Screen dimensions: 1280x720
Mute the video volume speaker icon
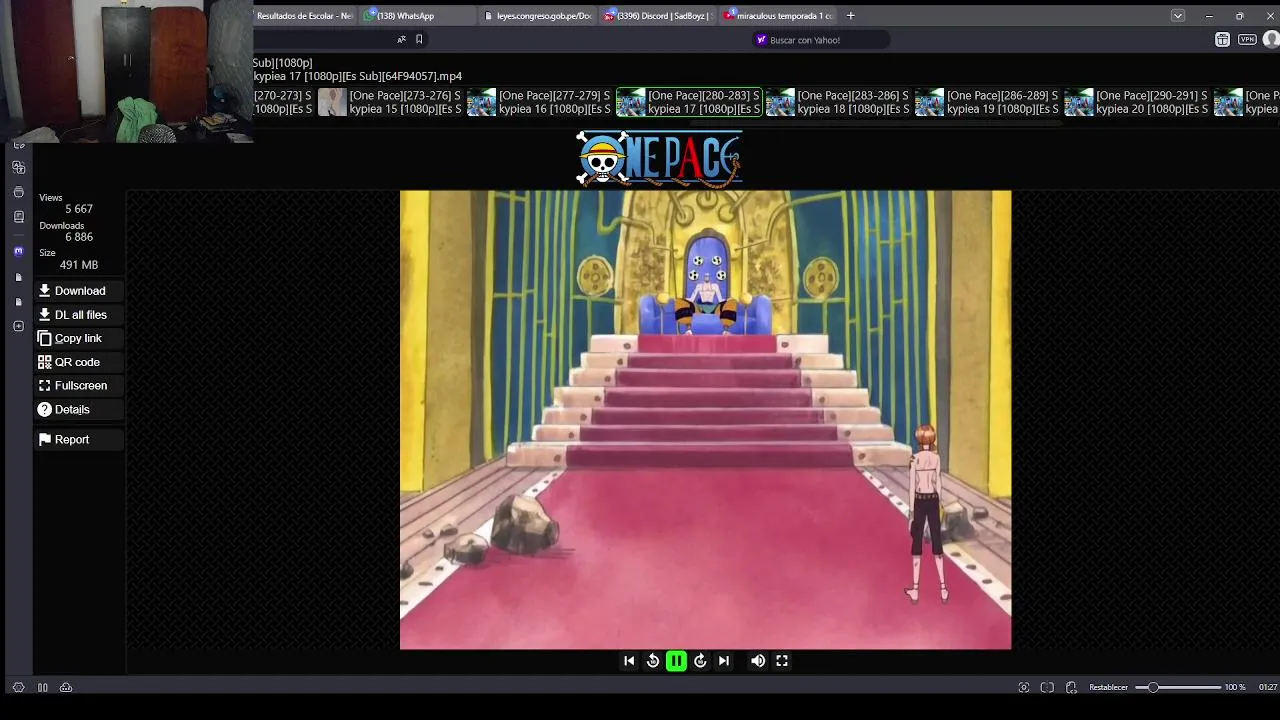[758, 661]
